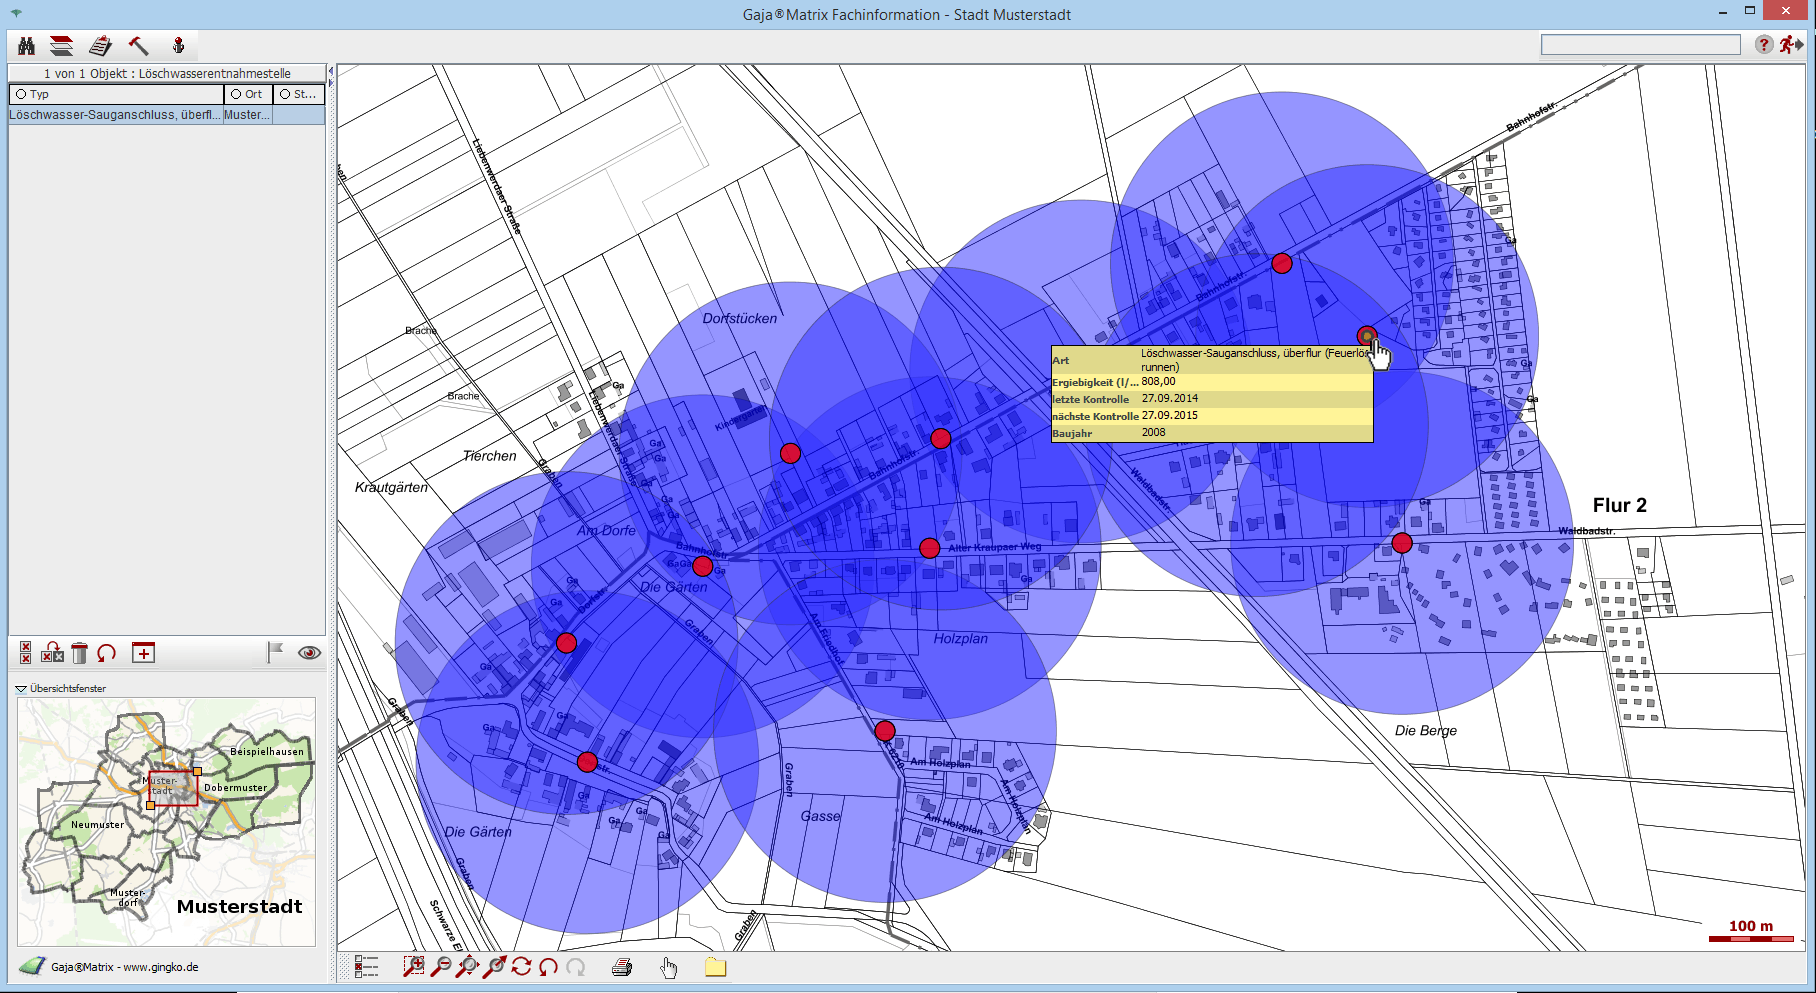Toggle the eye visibility icon
1816x993 pixels.
point(310,653)
